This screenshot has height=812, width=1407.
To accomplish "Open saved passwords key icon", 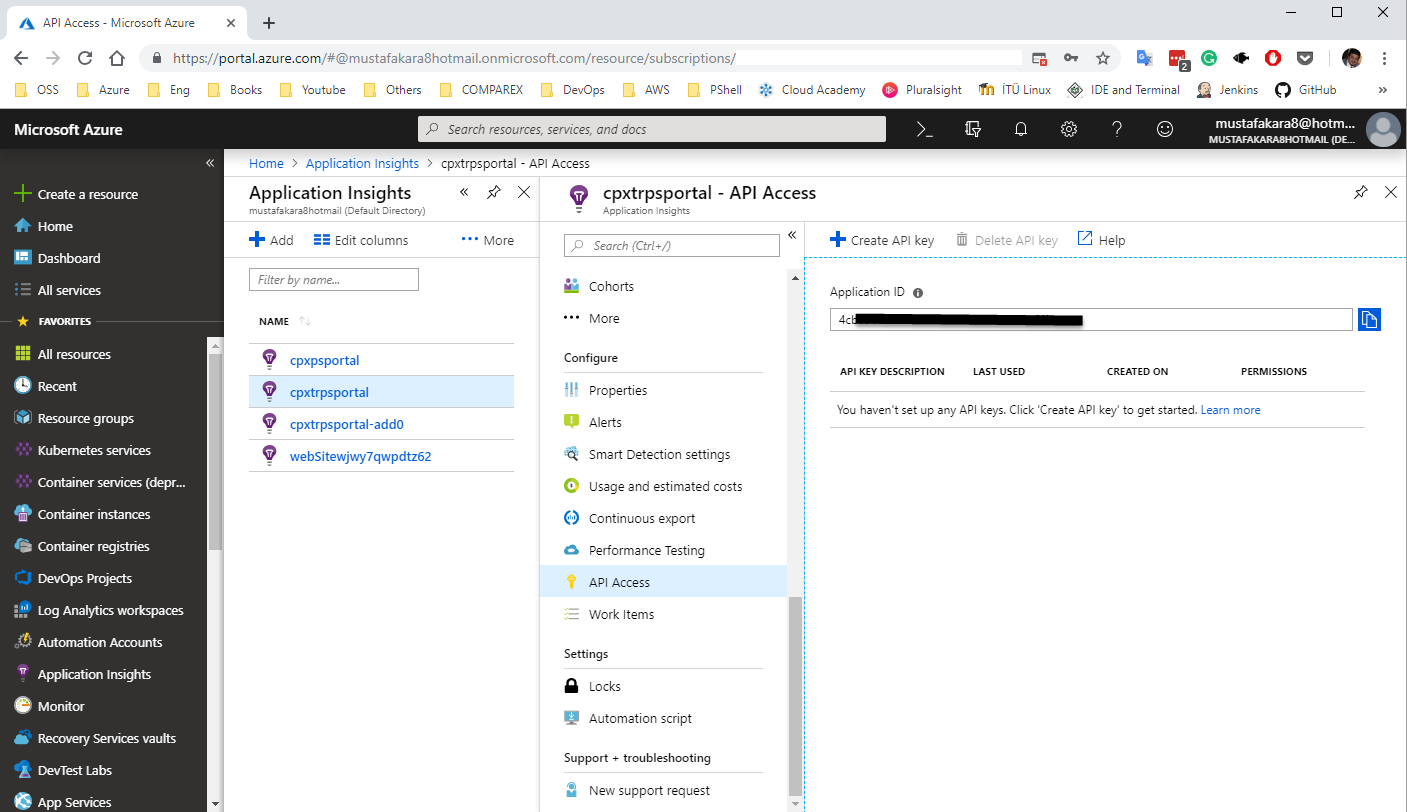I will 1071,58.
